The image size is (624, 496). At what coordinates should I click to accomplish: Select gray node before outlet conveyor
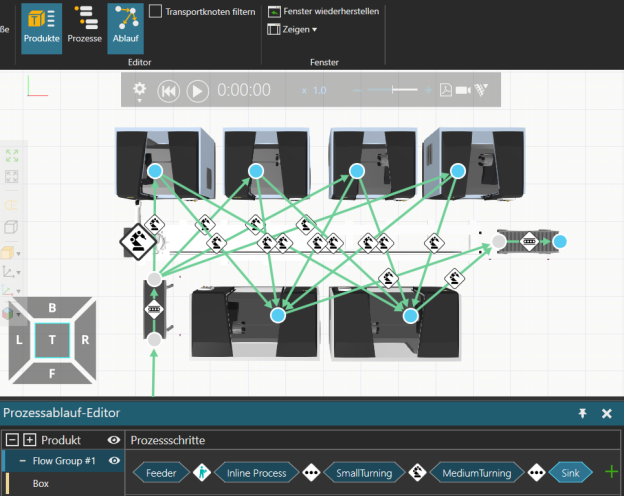coord(499,241)
